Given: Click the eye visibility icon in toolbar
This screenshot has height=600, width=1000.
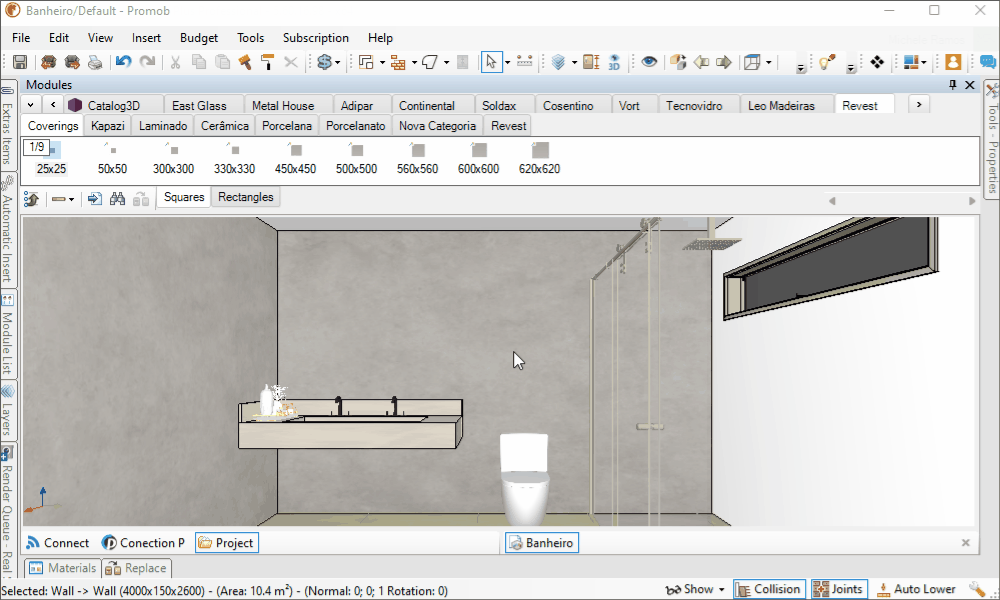Looking at the screenshot, I should [x=650, y=62].
